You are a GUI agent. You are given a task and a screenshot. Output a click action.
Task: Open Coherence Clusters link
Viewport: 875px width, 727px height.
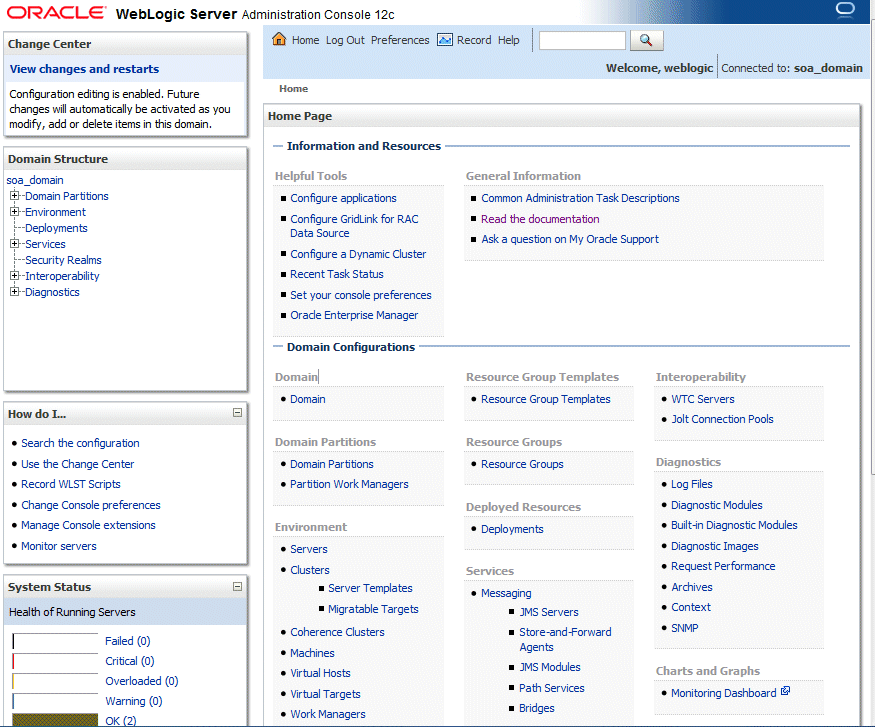pos(337,632)
